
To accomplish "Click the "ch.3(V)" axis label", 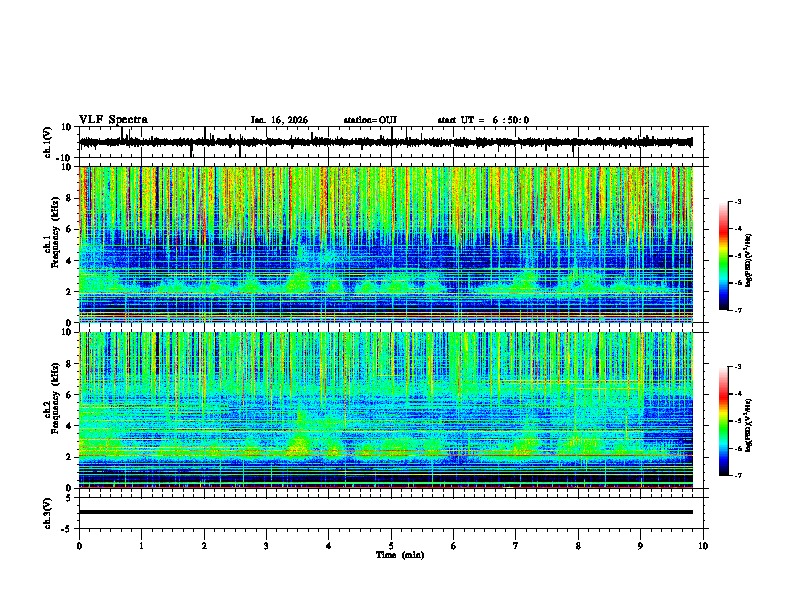I will point(48,513).
